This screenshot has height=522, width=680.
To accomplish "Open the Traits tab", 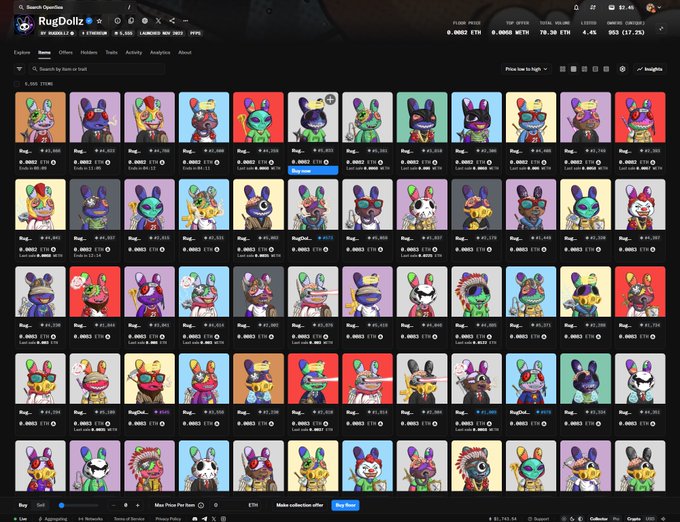I will point(111,52).
